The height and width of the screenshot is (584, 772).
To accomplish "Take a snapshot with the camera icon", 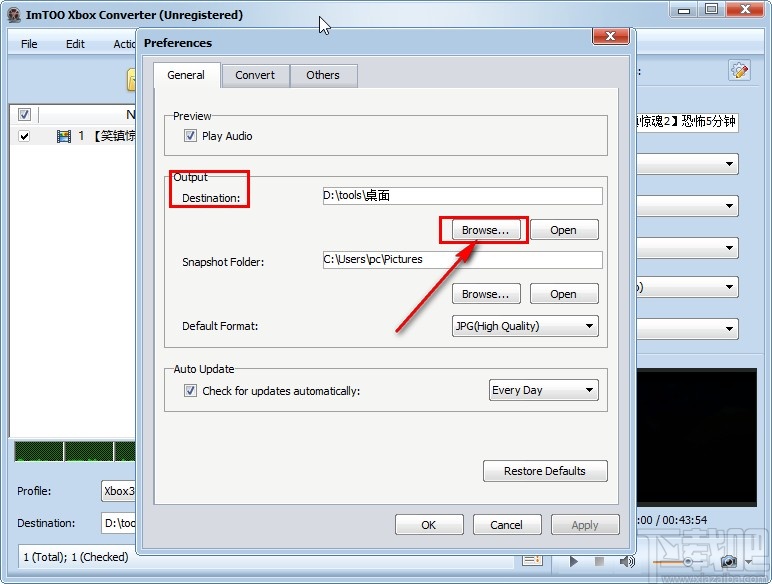I will click(729, 561).
